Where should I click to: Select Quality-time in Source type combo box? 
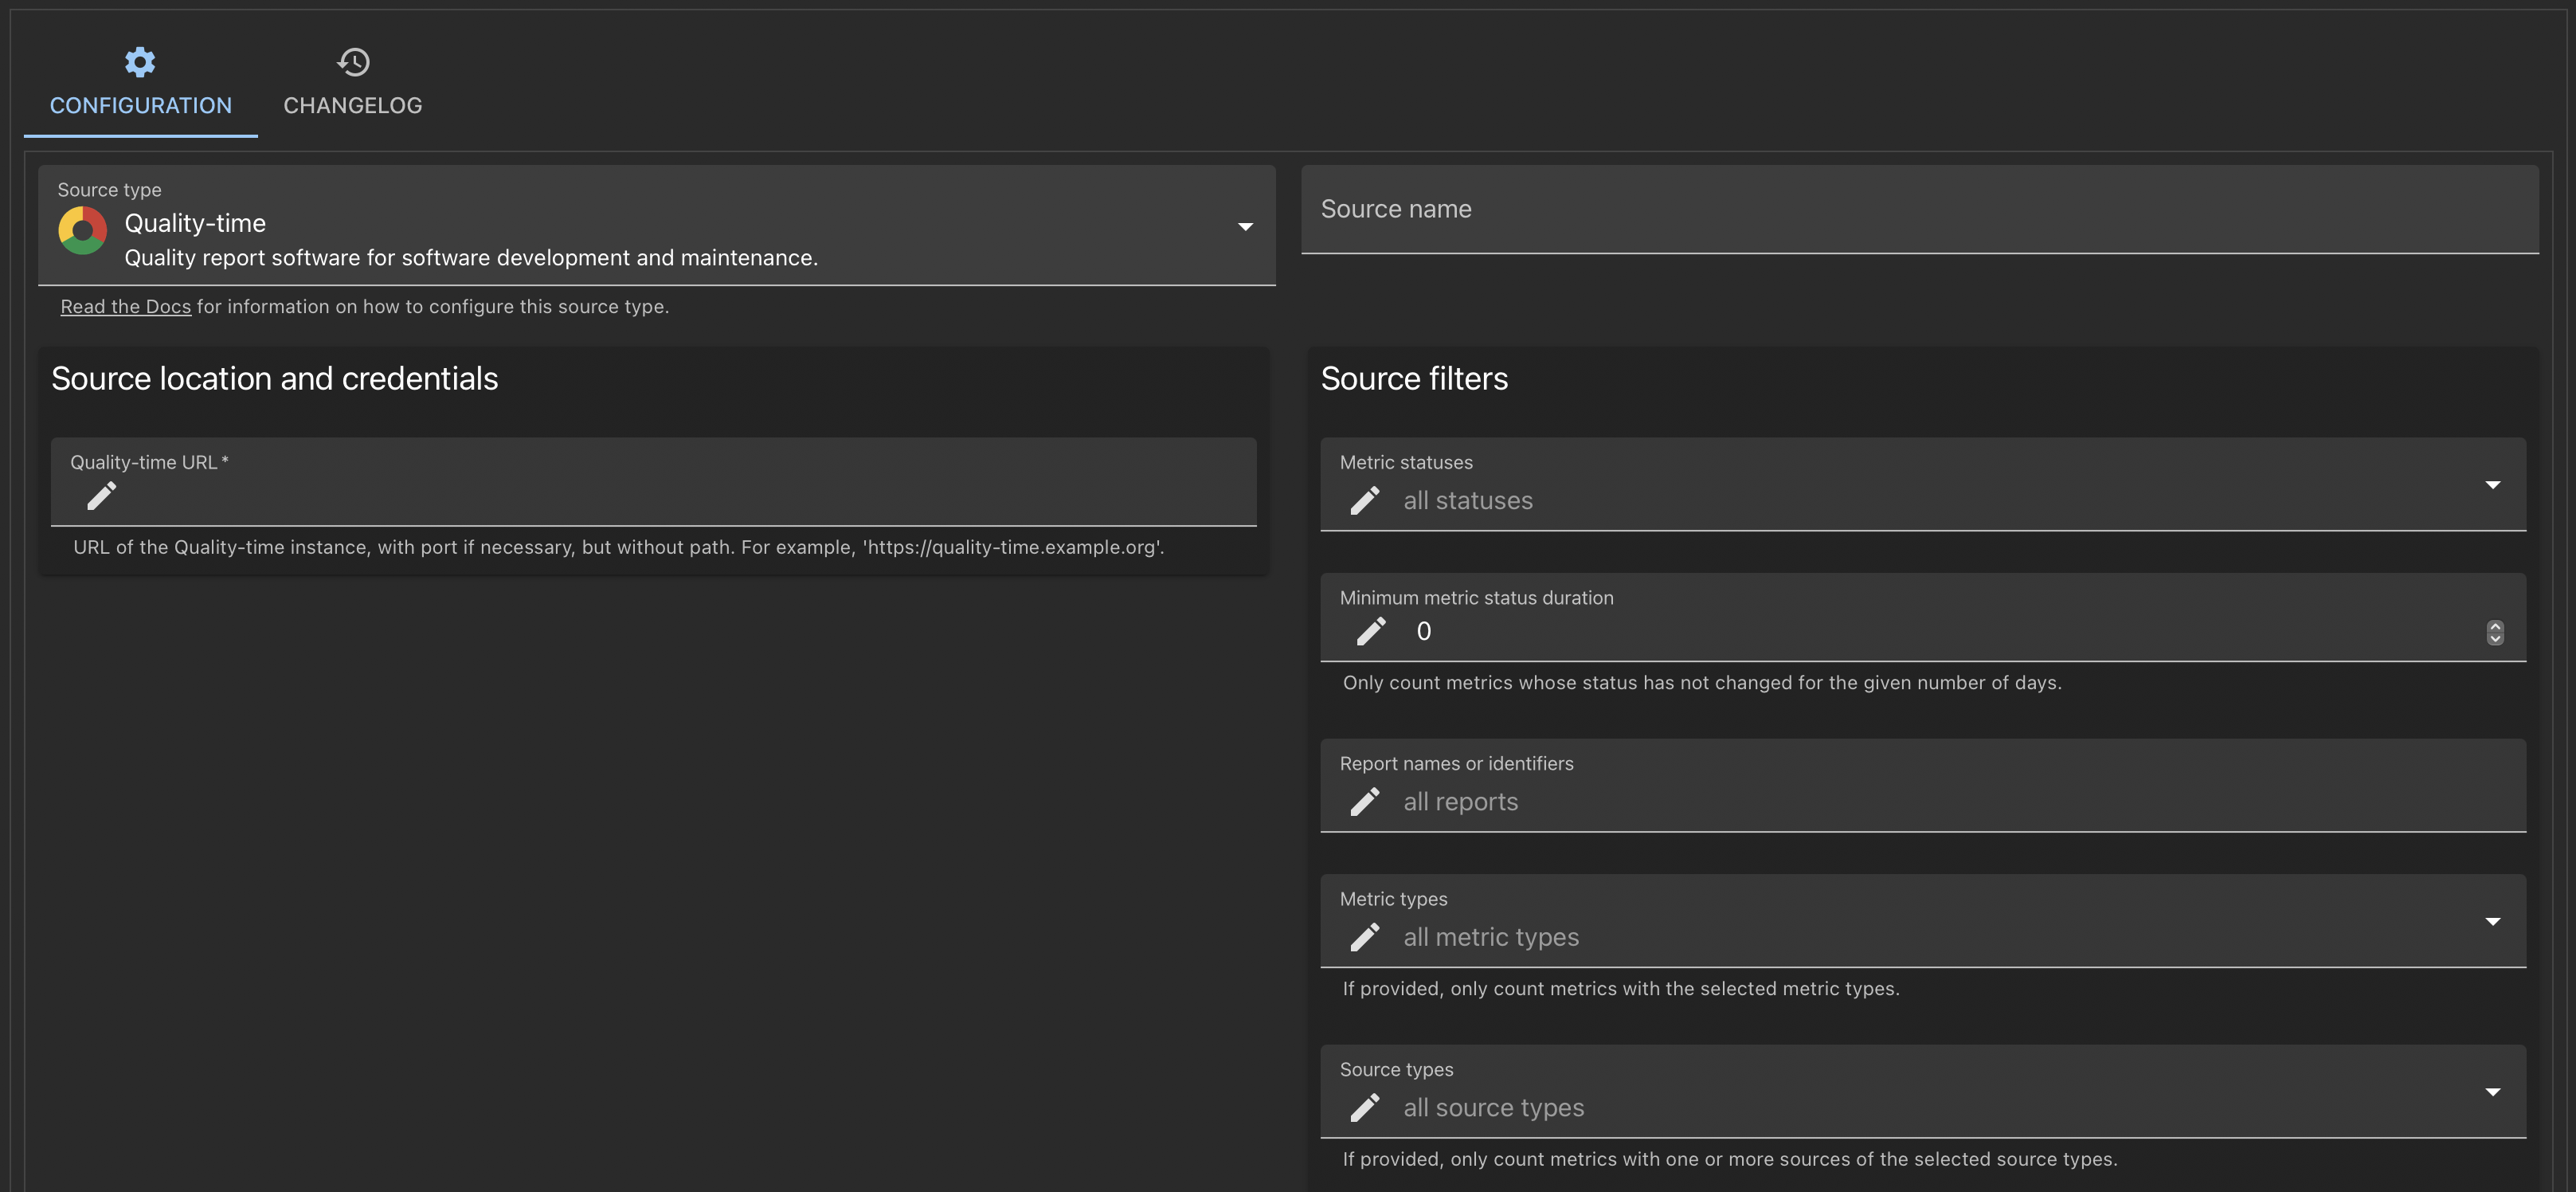click(x=657, y=226)
